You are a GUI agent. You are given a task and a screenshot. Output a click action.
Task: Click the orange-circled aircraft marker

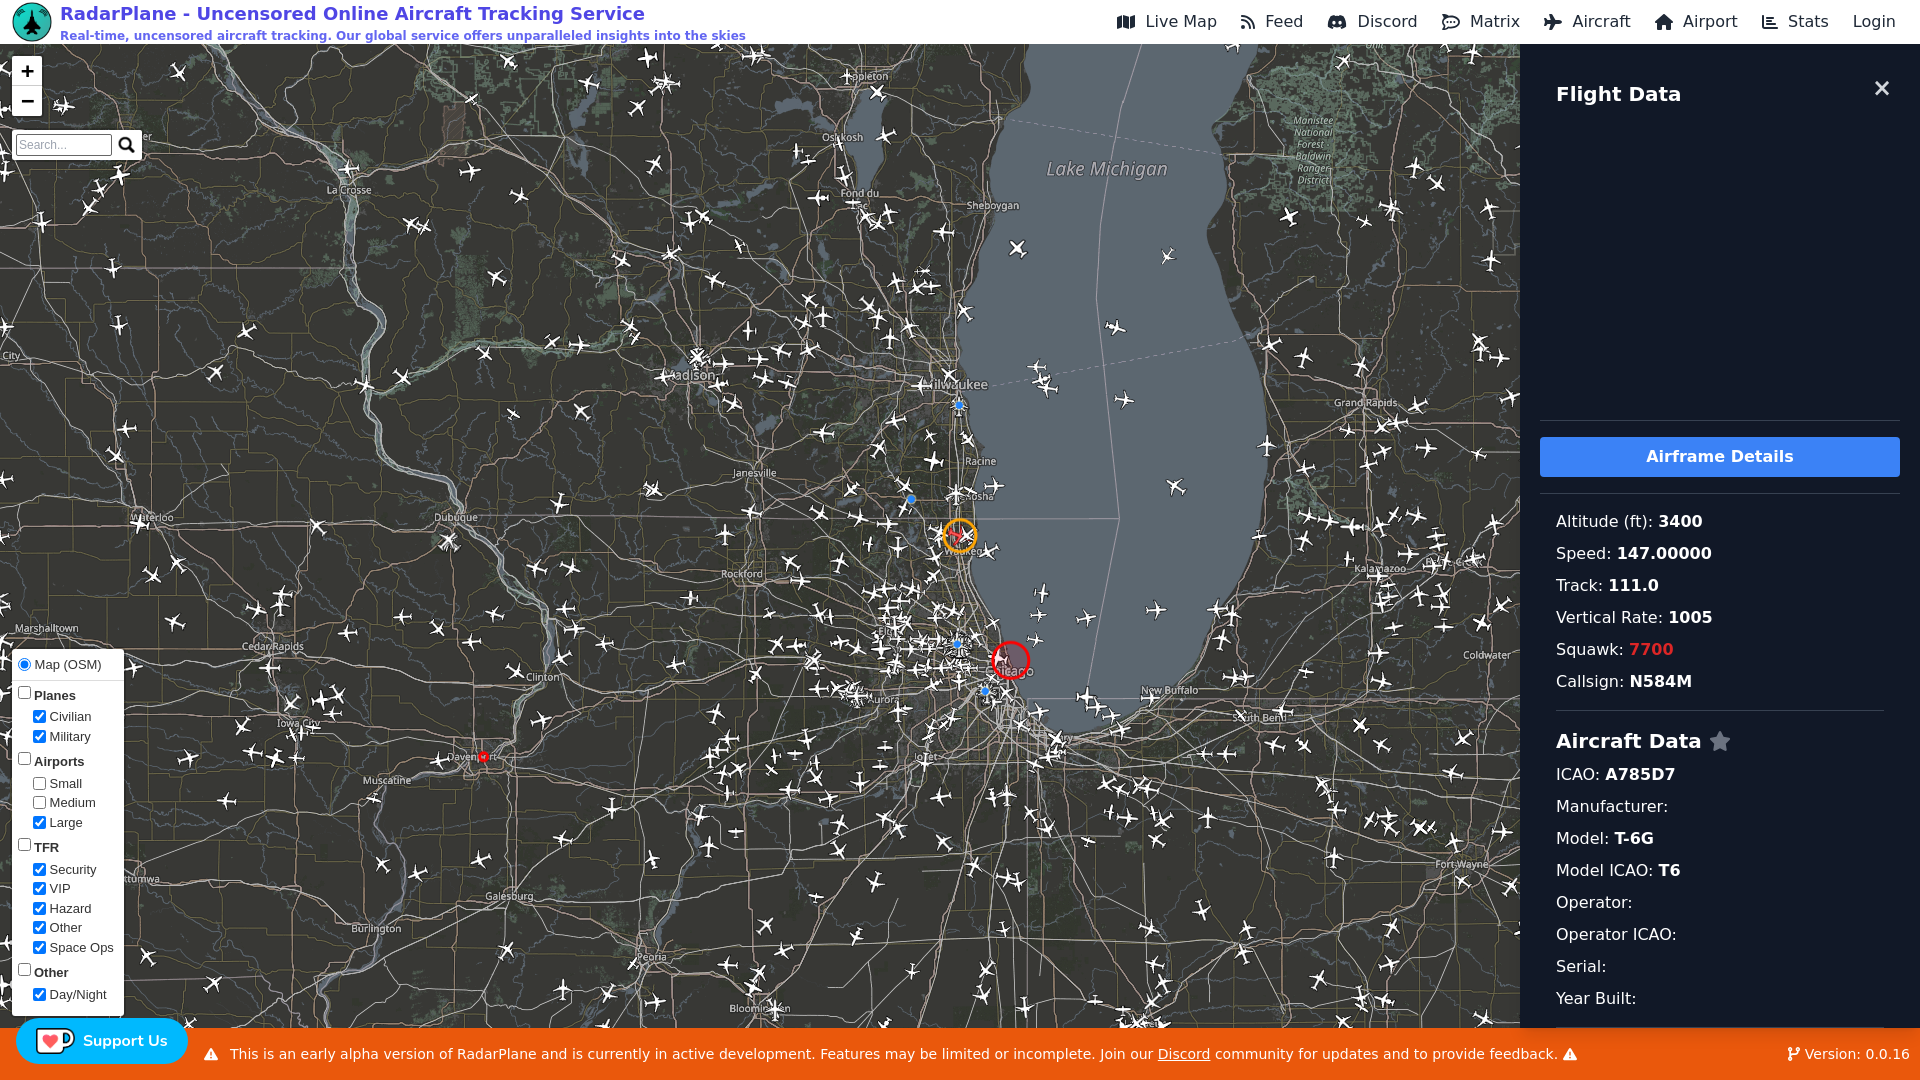[x=959, y=536]
